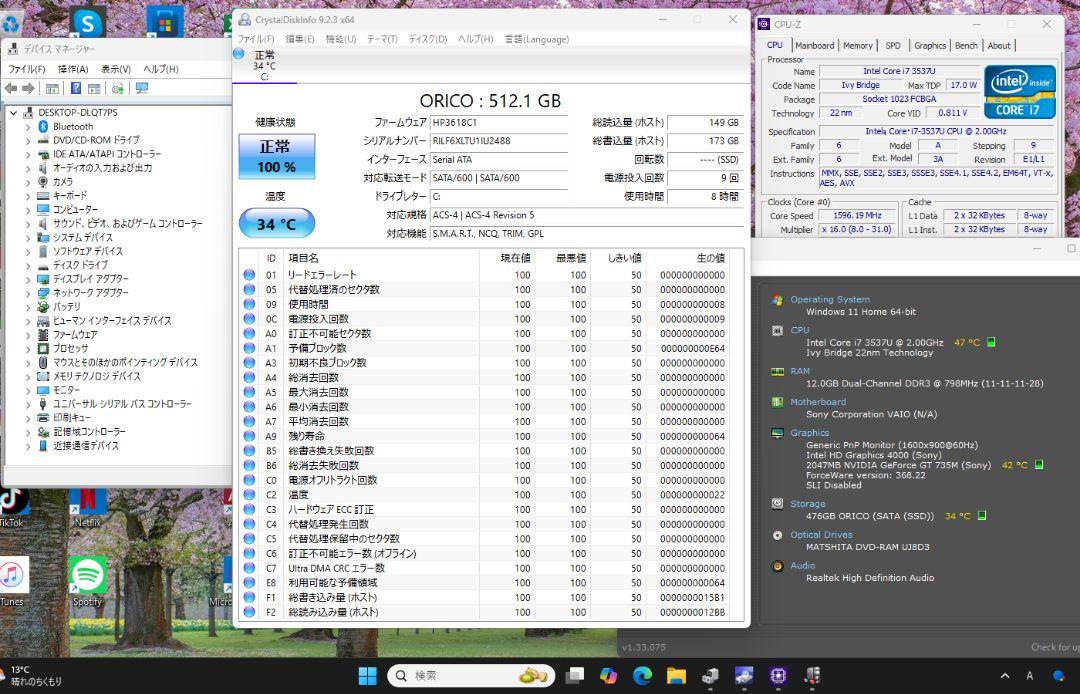Open Task View from the taskbar
Image resolution: width=1080 pixels, height=694 pixels.
pyautogui.click(x=574, y=675)
